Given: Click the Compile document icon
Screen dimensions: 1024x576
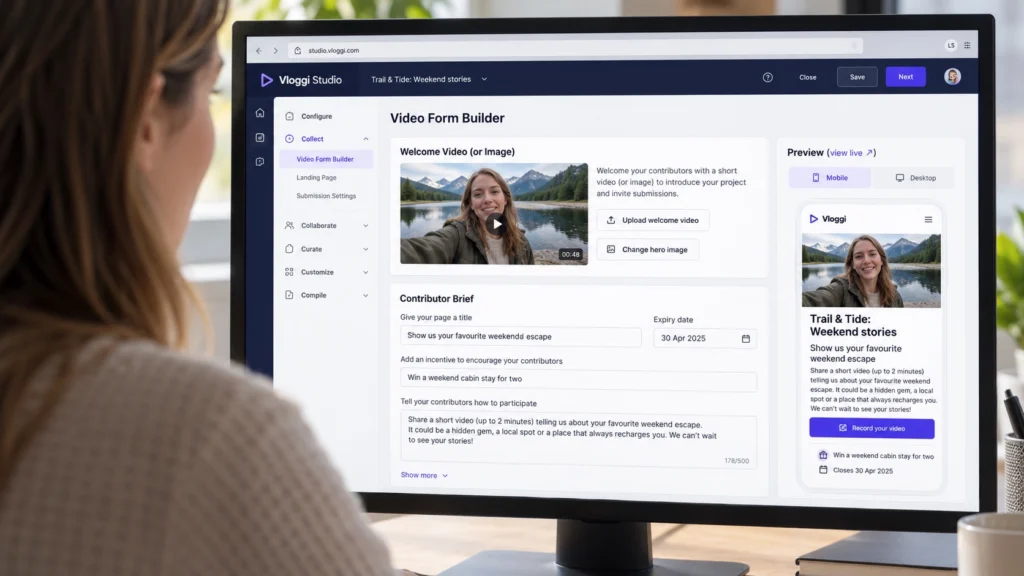Looking at the screenshot, I should [289, 295].
